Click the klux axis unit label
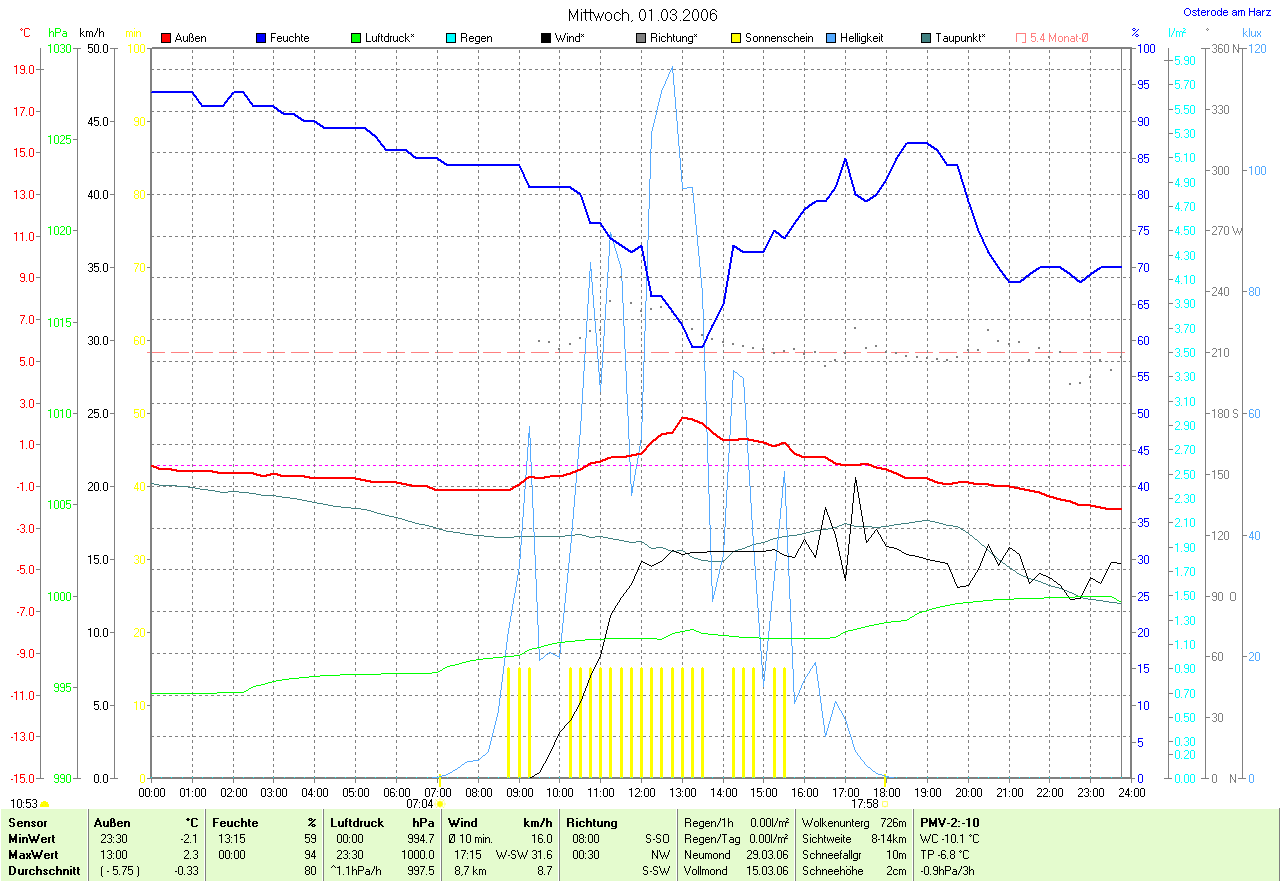This screenshot has height=881, width=1280. point(1252,33)
